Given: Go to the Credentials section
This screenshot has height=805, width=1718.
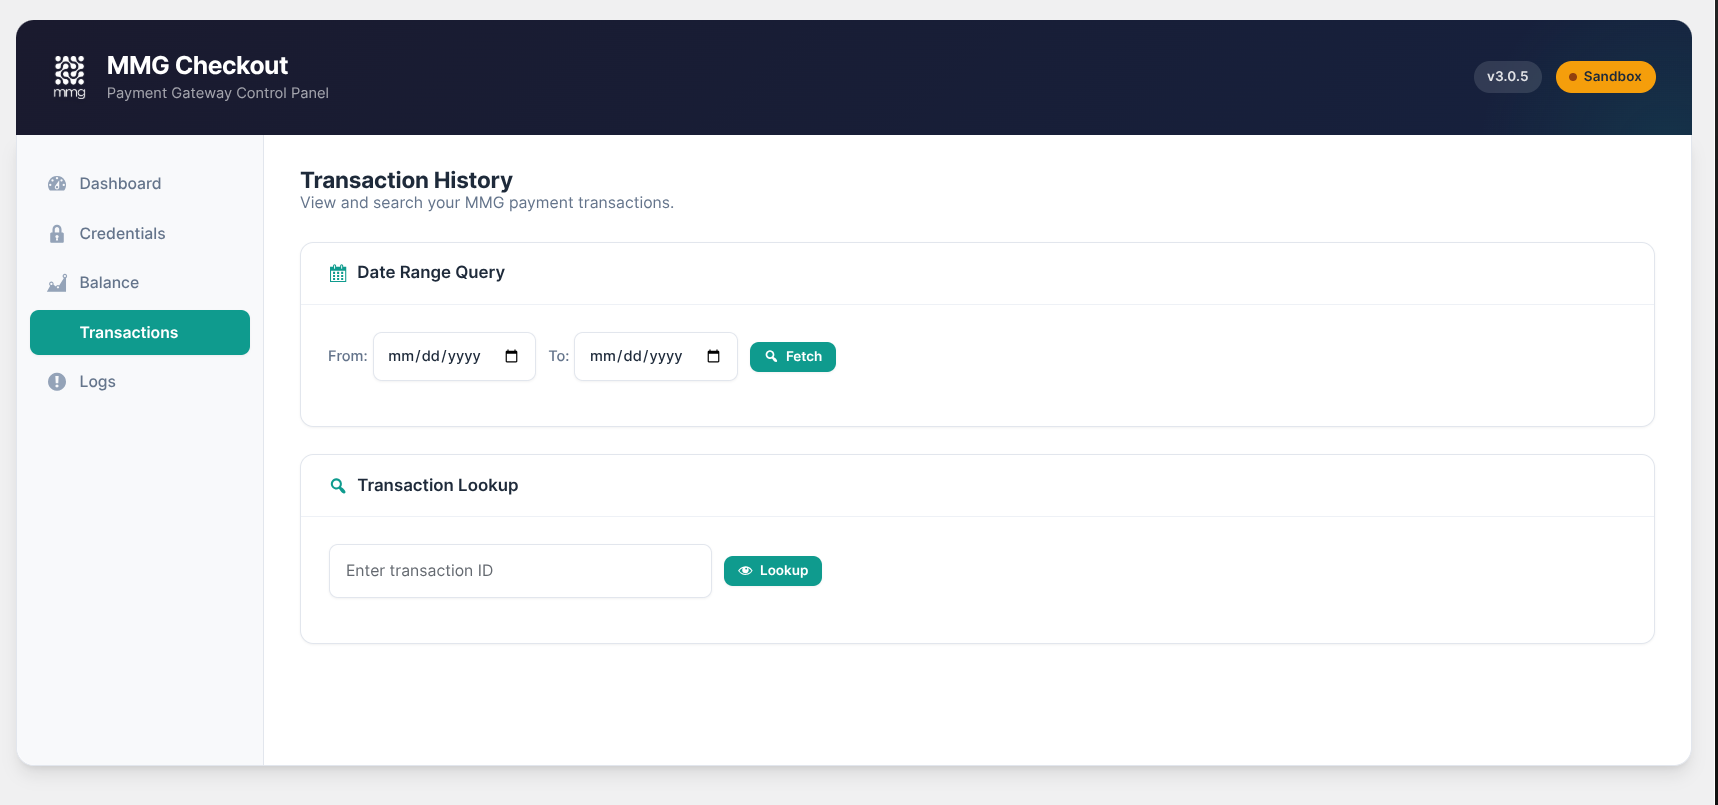Looking at the screenshot, I should [140, 234].
